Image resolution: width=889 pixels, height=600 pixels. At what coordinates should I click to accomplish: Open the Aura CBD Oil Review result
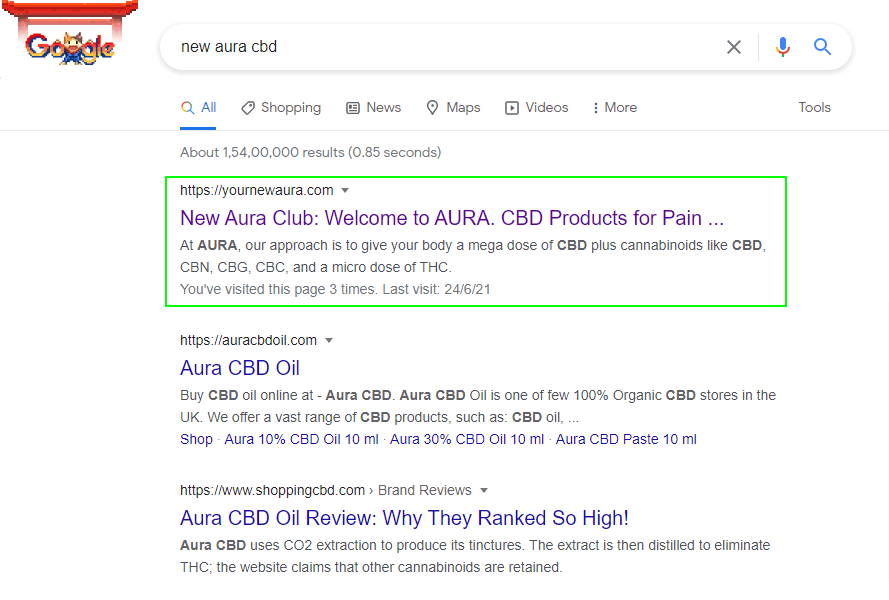pos(404,518)
